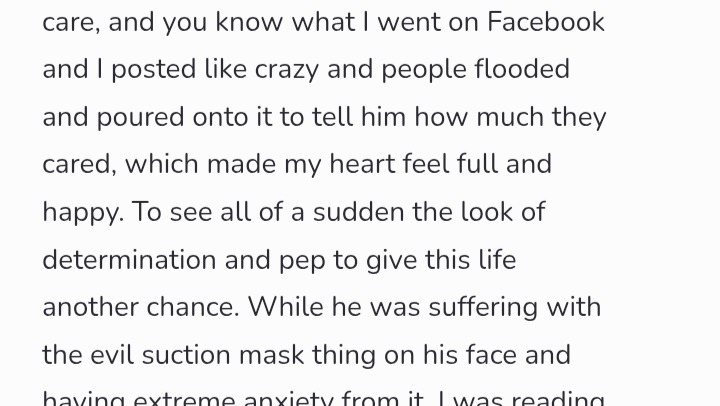Click the word "Facebook" in the text
The height and width of the screenshot is (406, 720).
(546, 22)
